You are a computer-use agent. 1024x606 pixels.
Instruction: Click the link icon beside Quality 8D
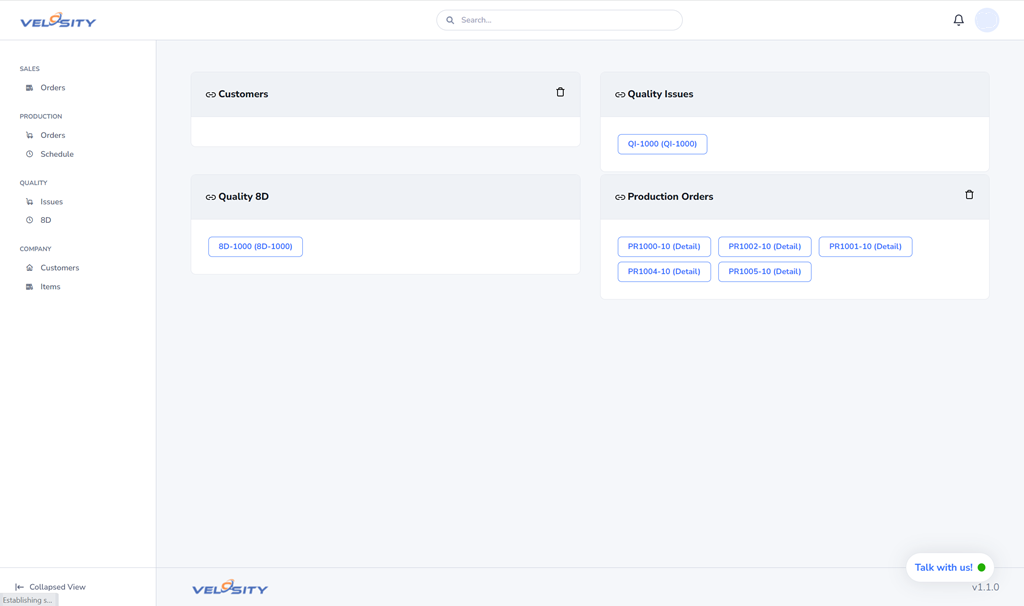click(211, 198)
